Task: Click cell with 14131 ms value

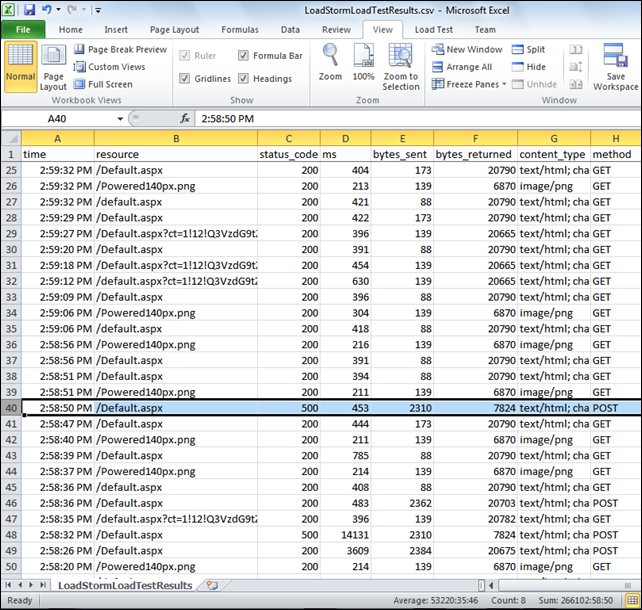Action: (346, 535)
